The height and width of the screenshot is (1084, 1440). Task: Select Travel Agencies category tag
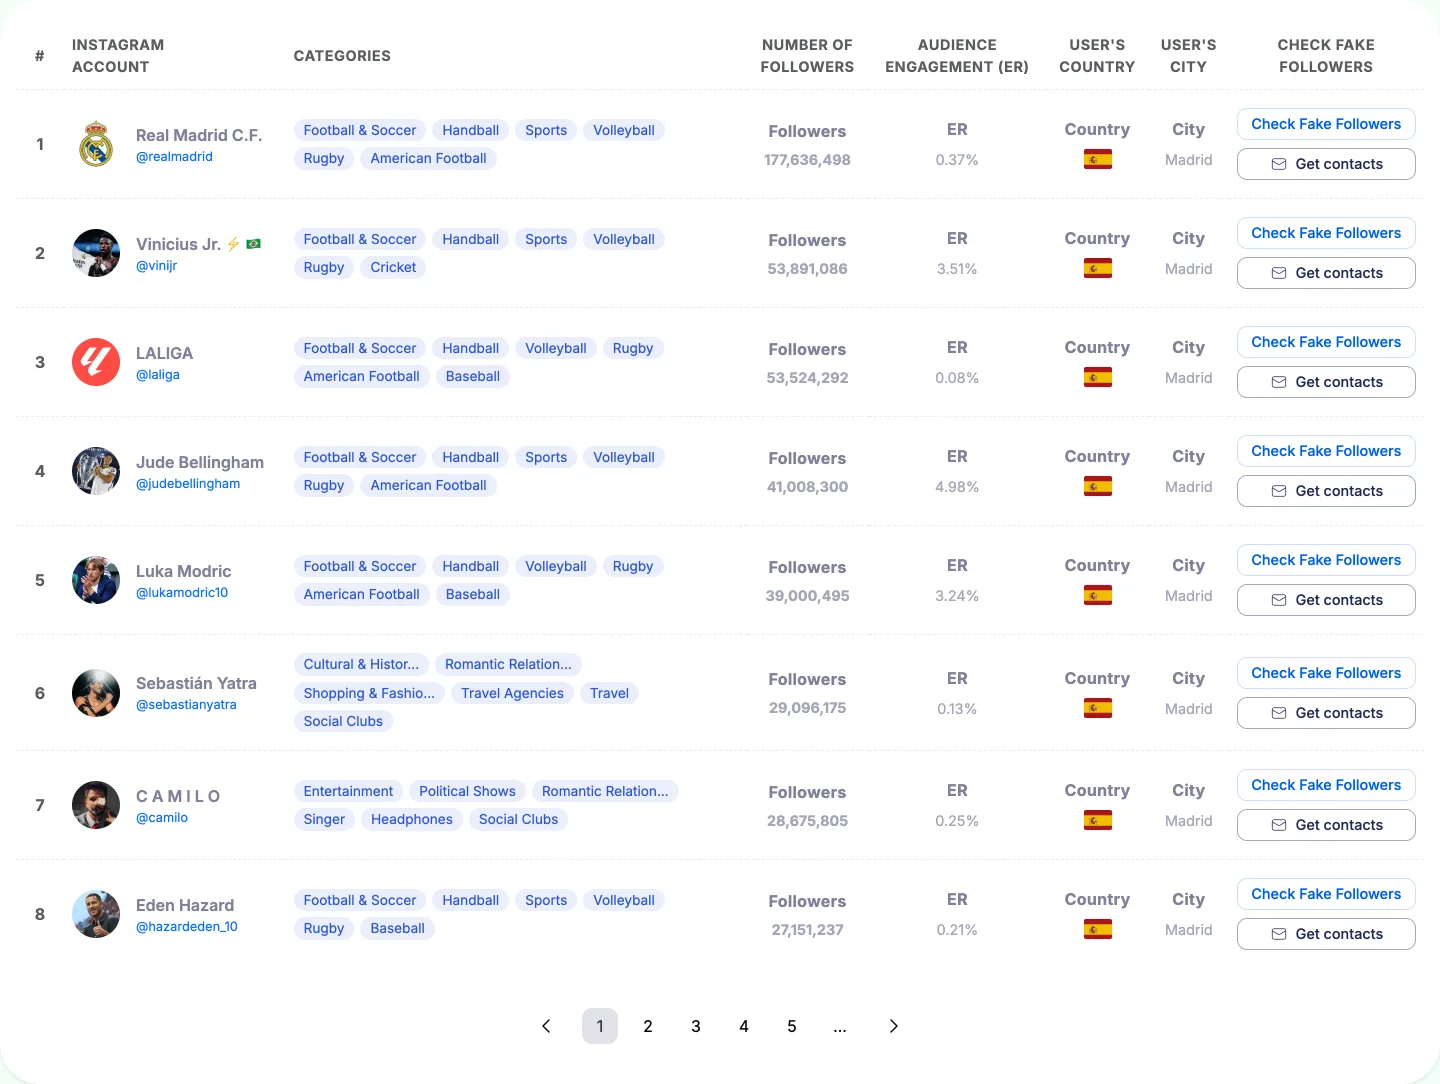(512, 694)
